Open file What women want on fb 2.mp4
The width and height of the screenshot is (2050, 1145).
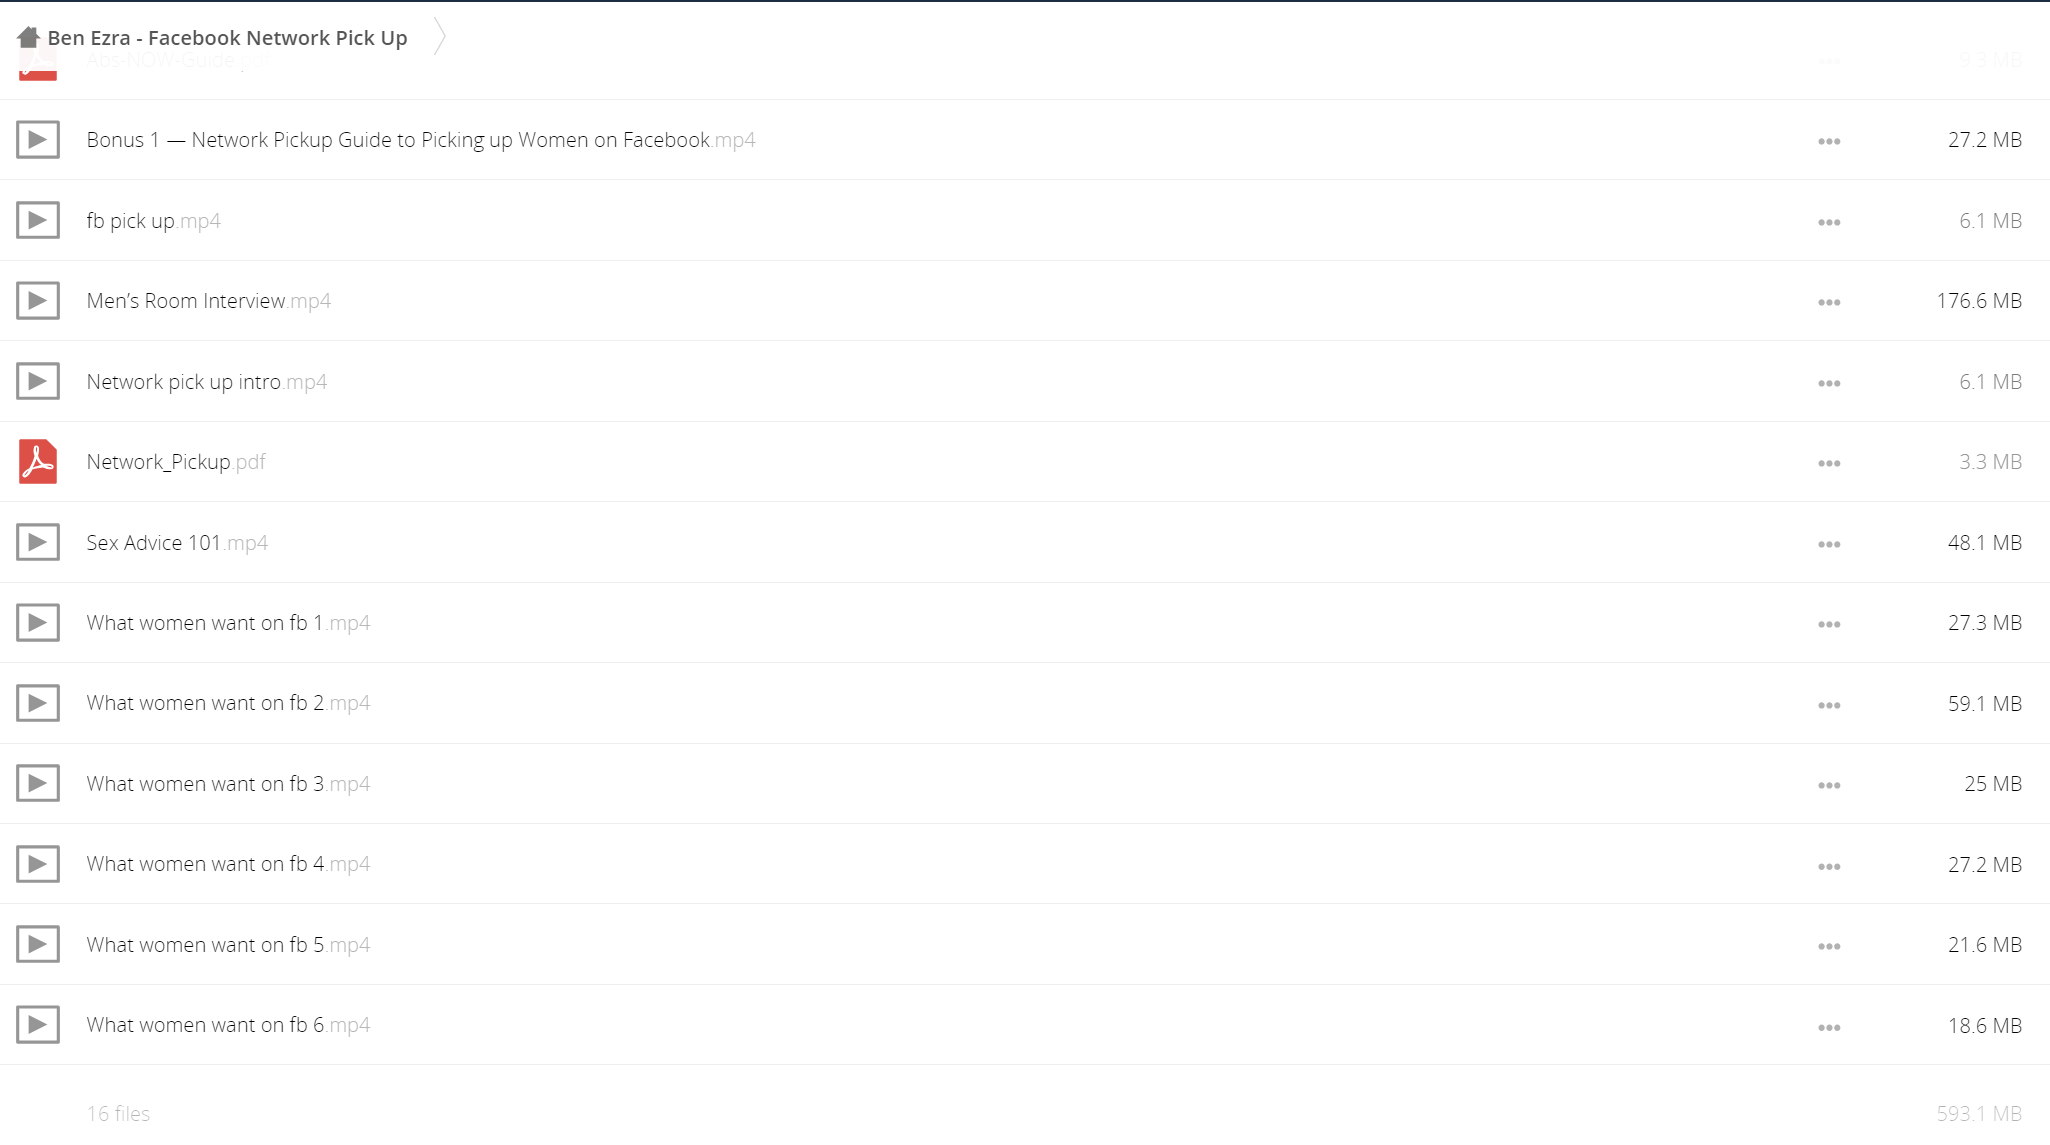[228, 703]
